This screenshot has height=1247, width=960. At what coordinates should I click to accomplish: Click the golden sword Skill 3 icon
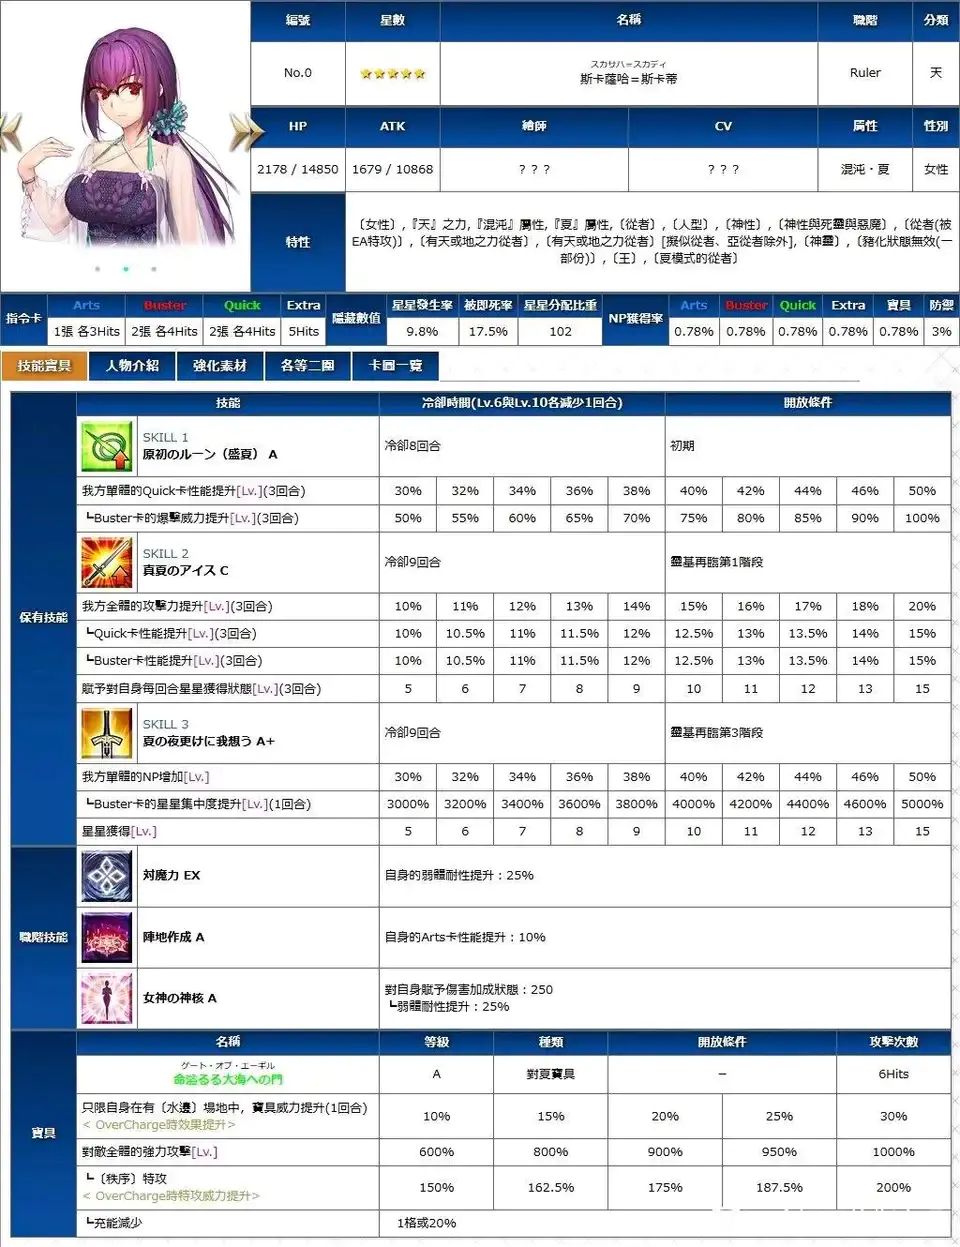tap(107, 733)
